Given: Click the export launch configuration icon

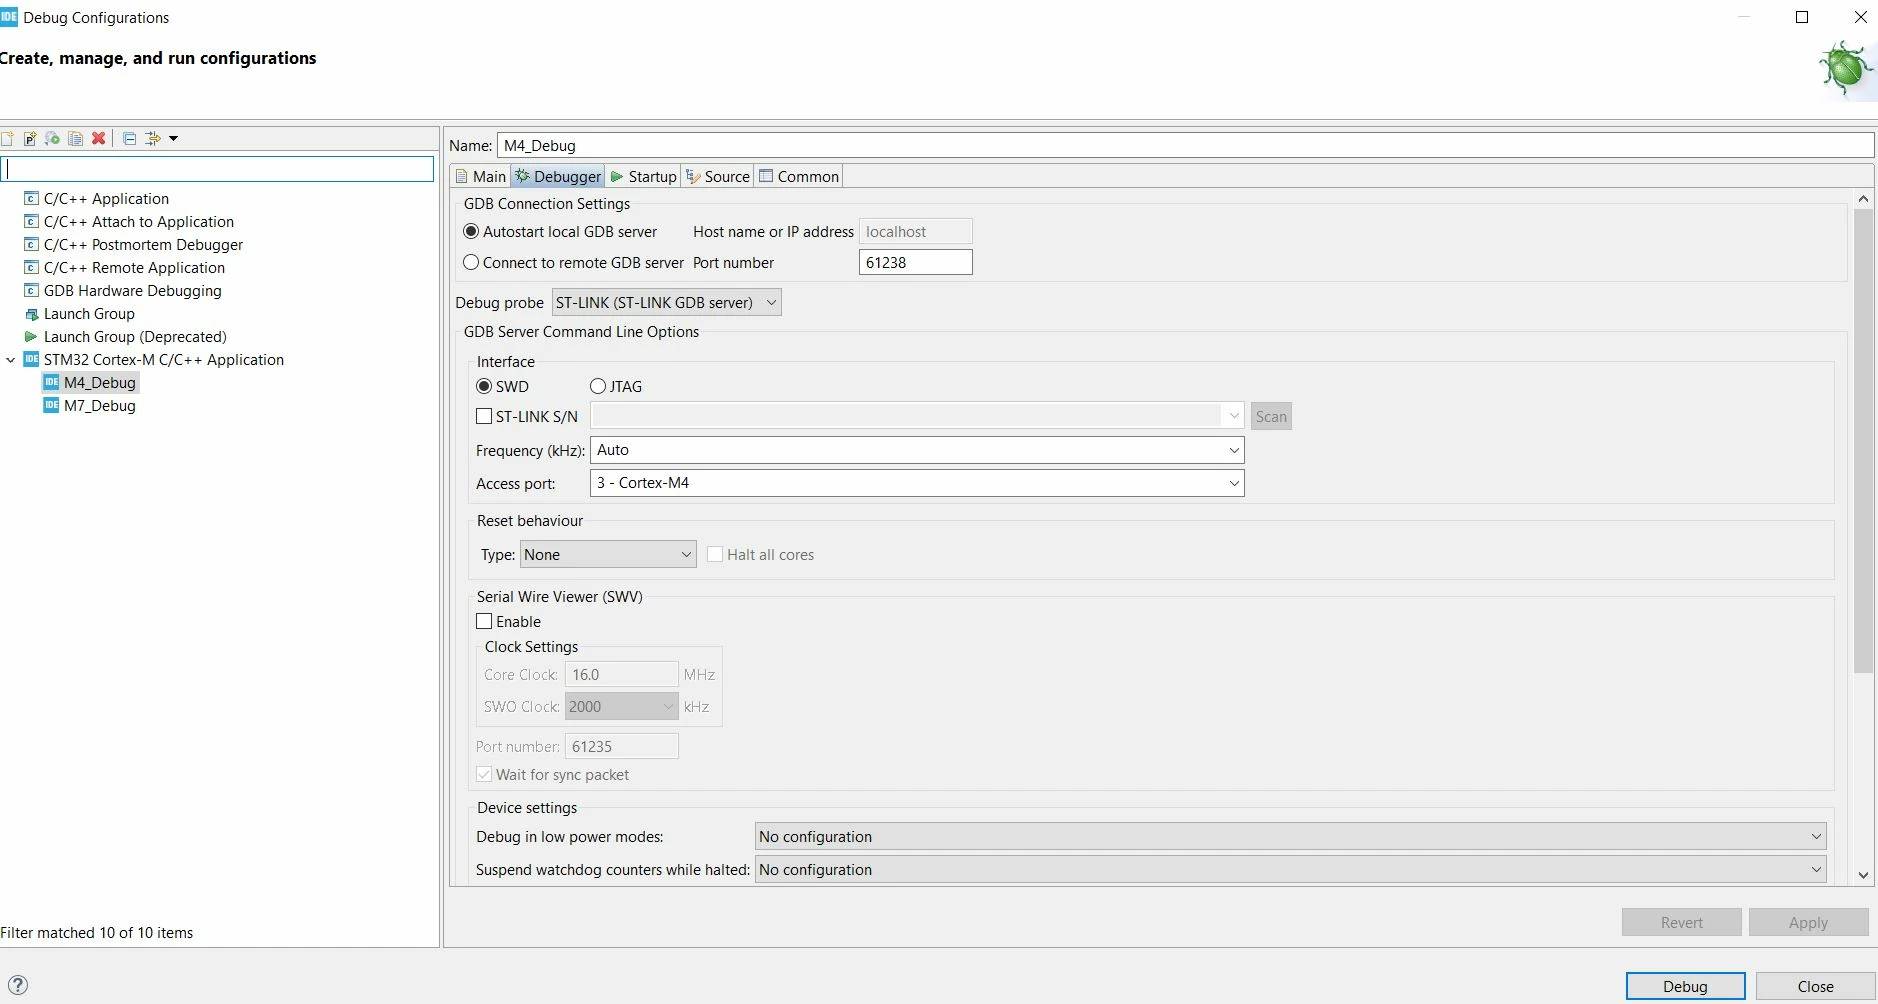Looking at the screenshot, I should 52,139.
